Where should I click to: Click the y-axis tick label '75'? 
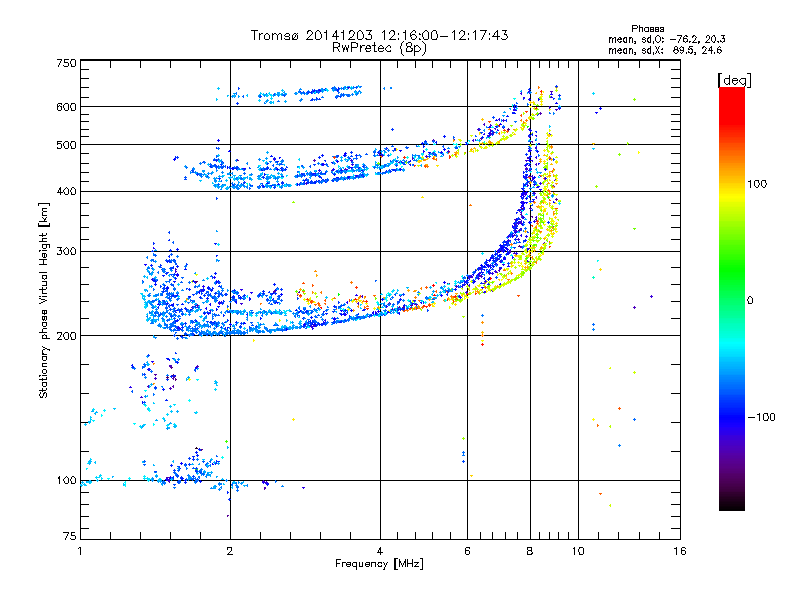click(x=70, y=536)
